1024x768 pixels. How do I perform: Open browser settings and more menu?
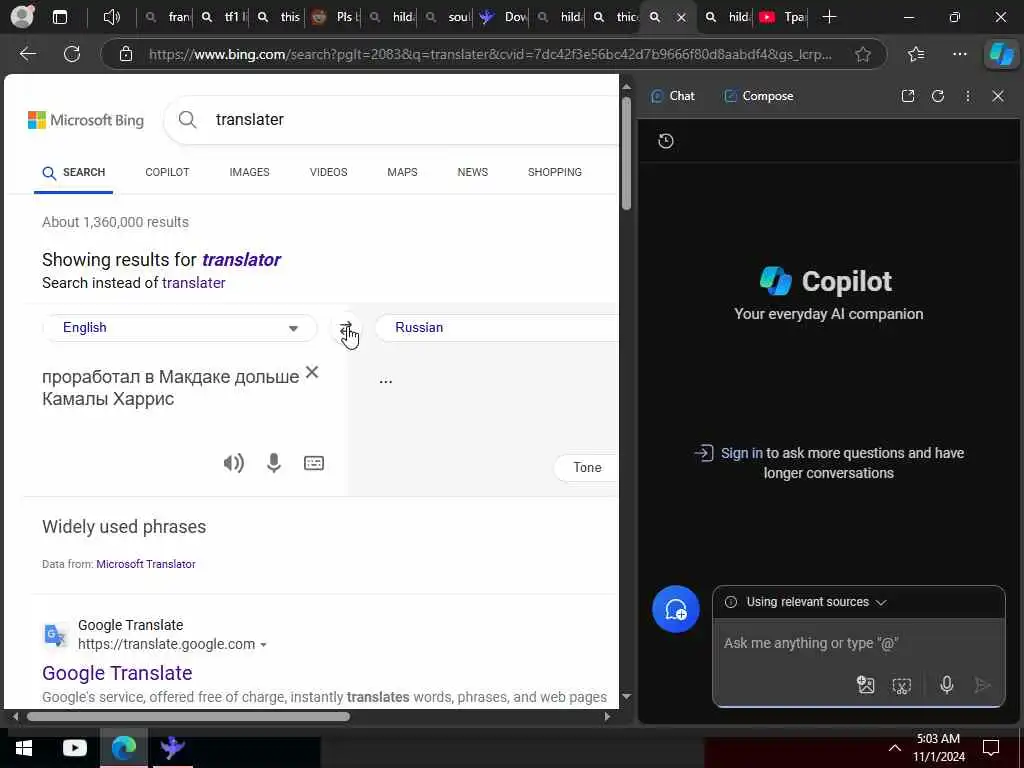click(x=959, y=54)
